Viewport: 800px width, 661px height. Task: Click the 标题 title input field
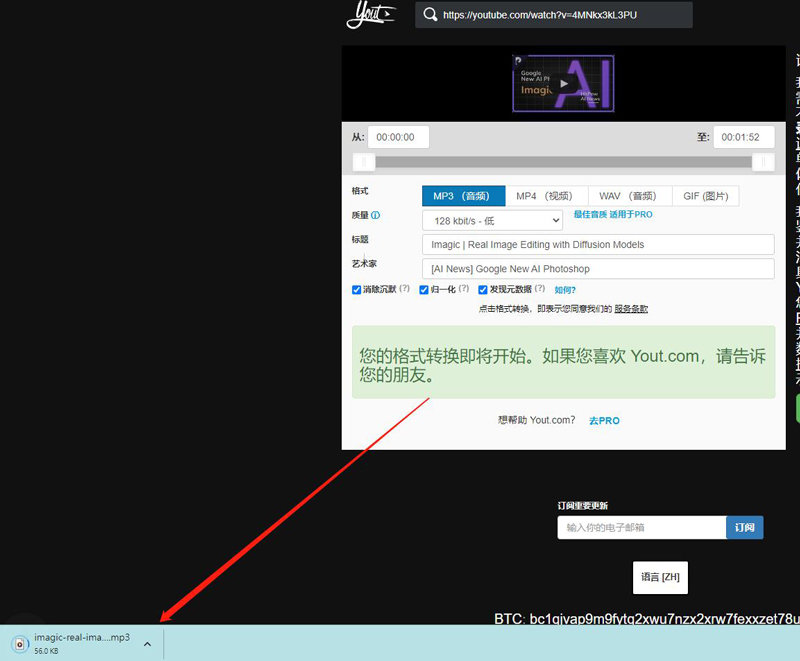click(598, 245)
